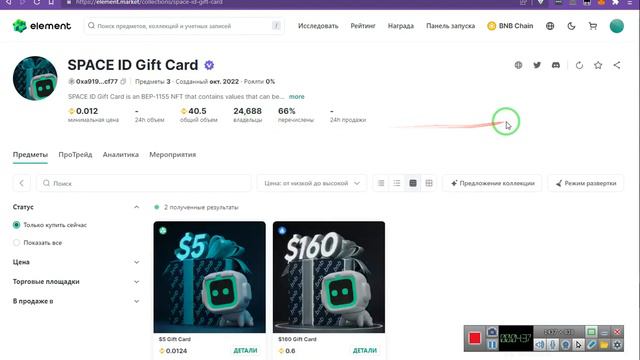Screen dimensions: 640x360
Task: Open the collection Twitter icon
Action: 537,65
